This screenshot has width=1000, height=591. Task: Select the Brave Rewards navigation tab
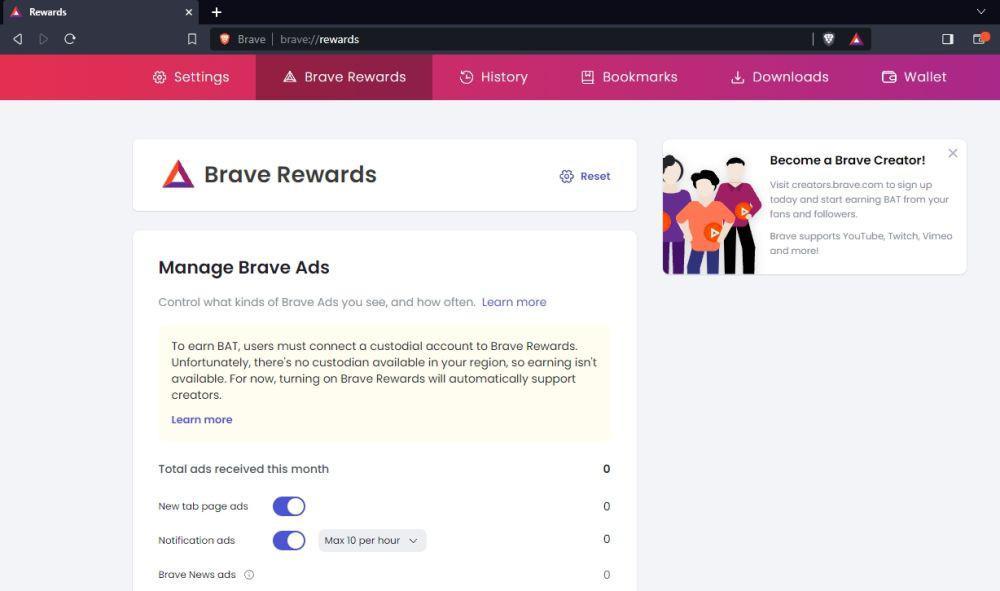[344, 77]
